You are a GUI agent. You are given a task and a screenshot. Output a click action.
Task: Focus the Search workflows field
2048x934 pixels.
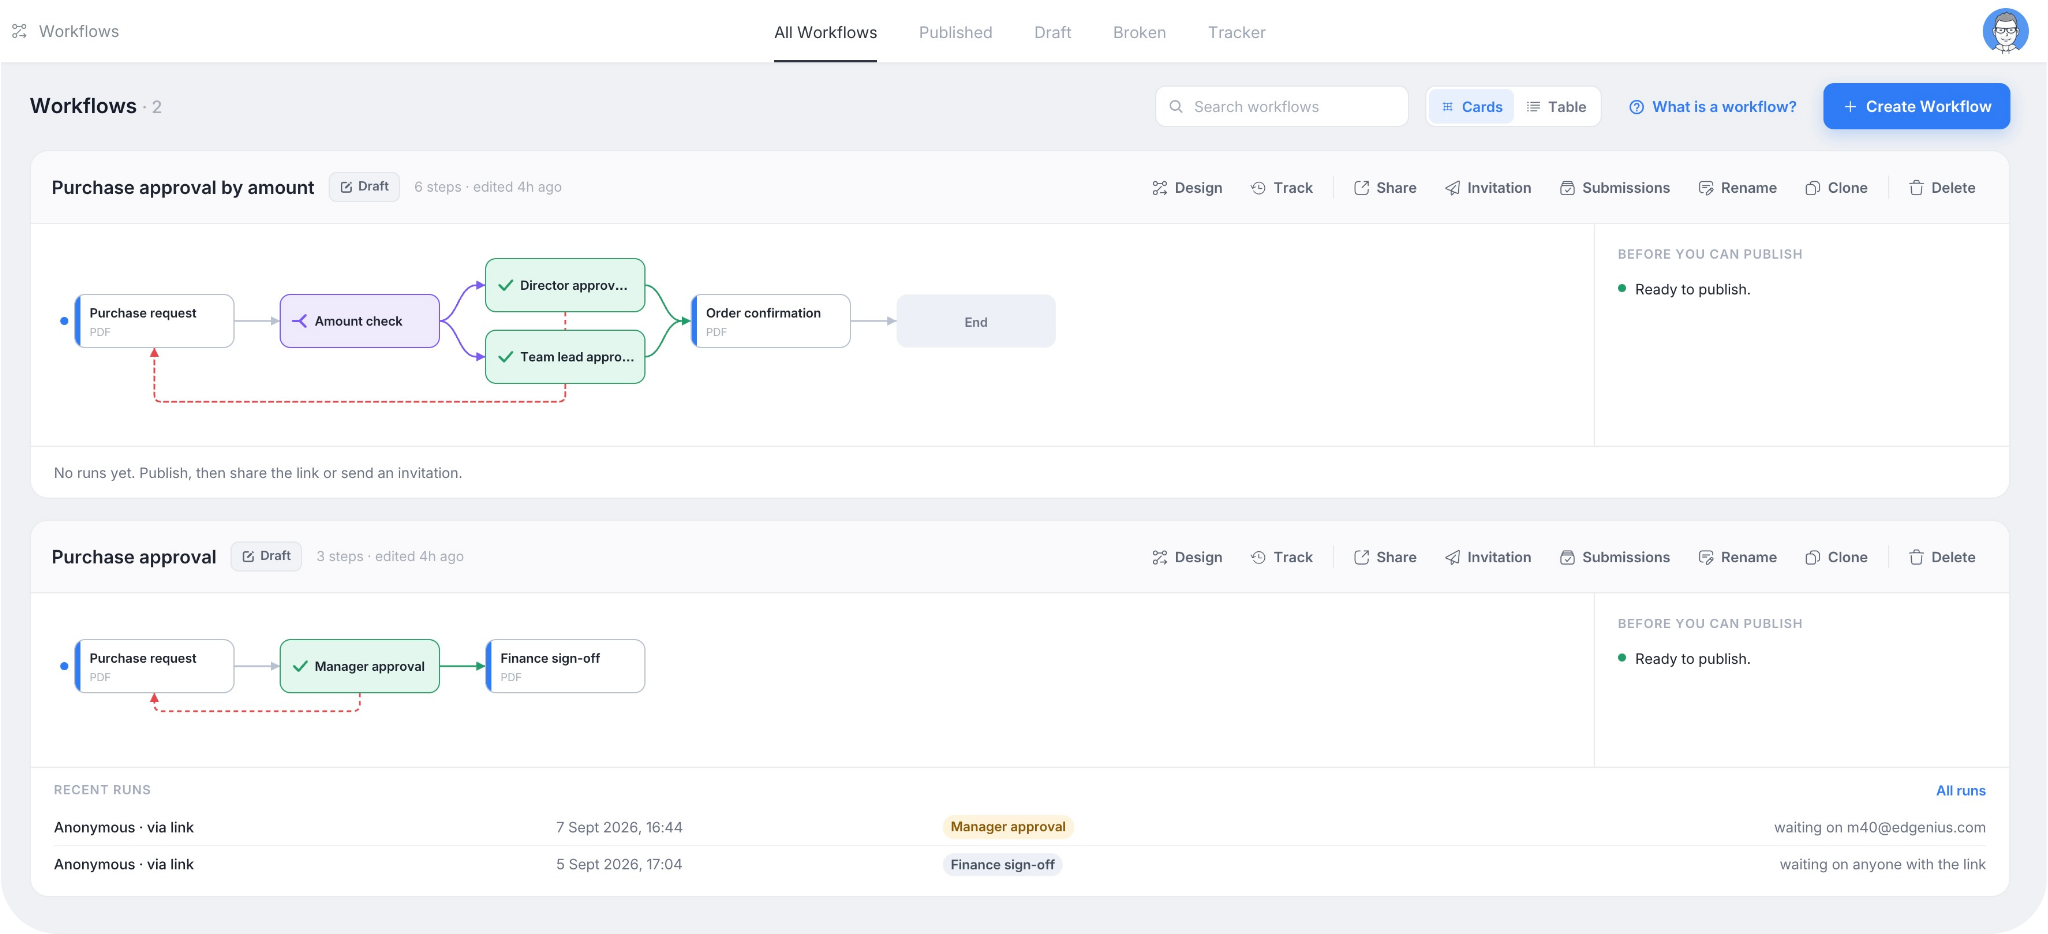click(1281, 106)
